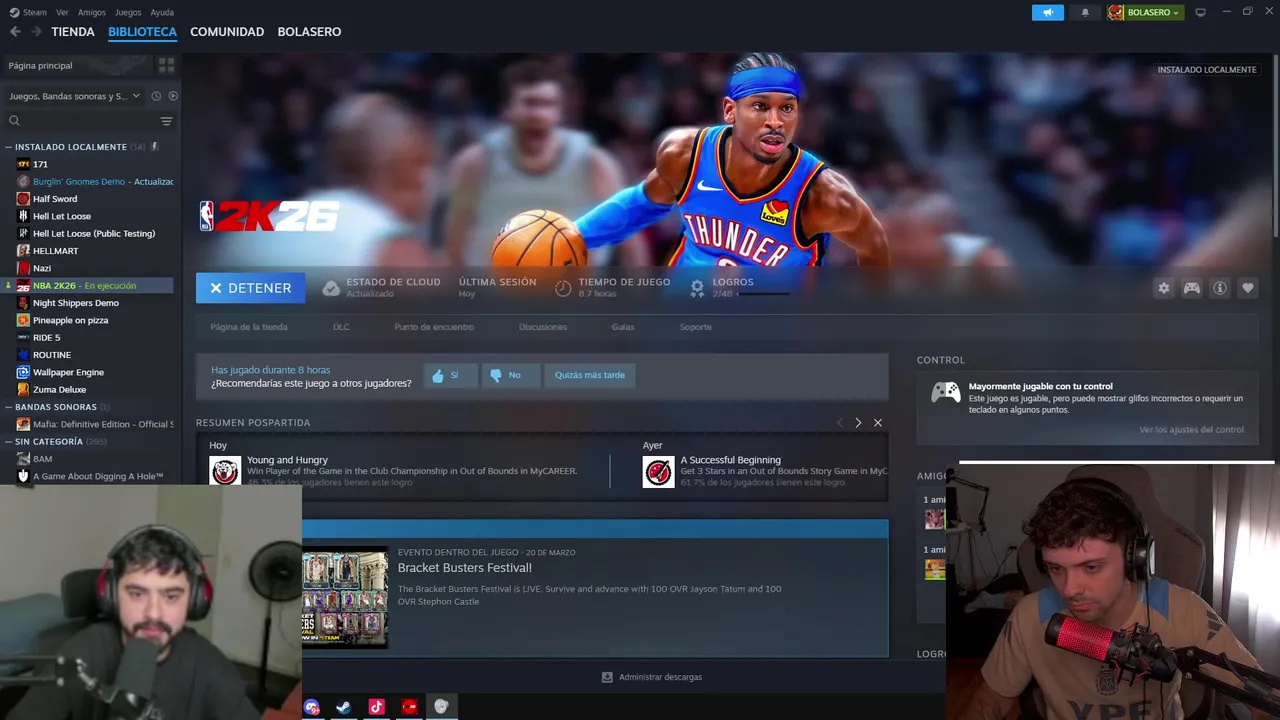Add NBA 2K26 to favorites heart
This screenshot has width=1280, height=720.
1248,288
